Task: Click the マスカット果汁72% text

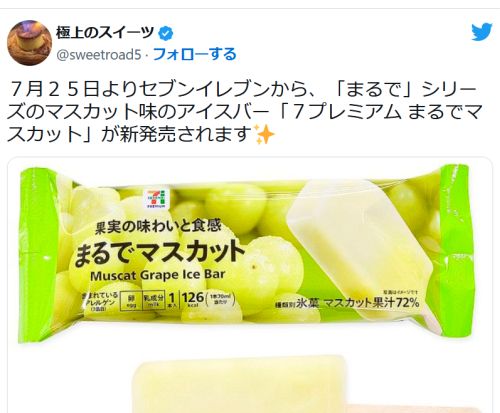Action: pos(371,302)
